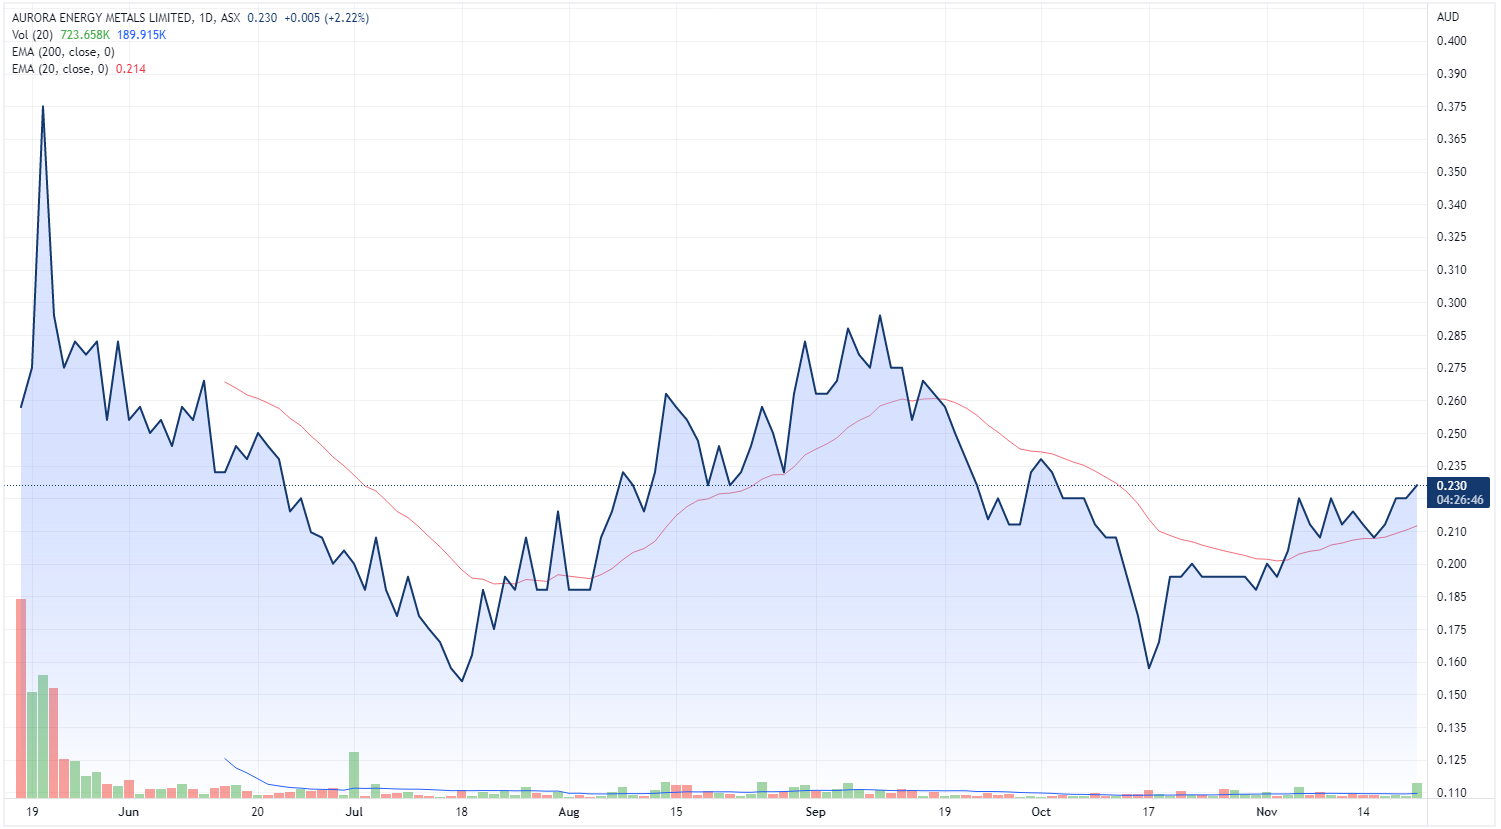Viewport: 1501px width, 829px height.
Task: Click the 0.300 price axis label
Action: [x=1452, y=303]
